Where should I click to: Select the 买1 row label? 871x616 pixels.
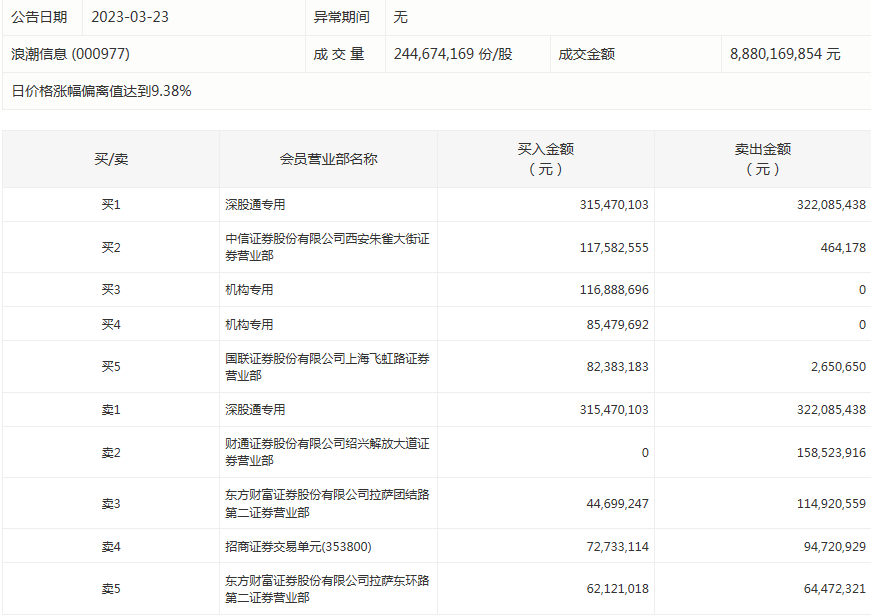click(x=103, y=204)
